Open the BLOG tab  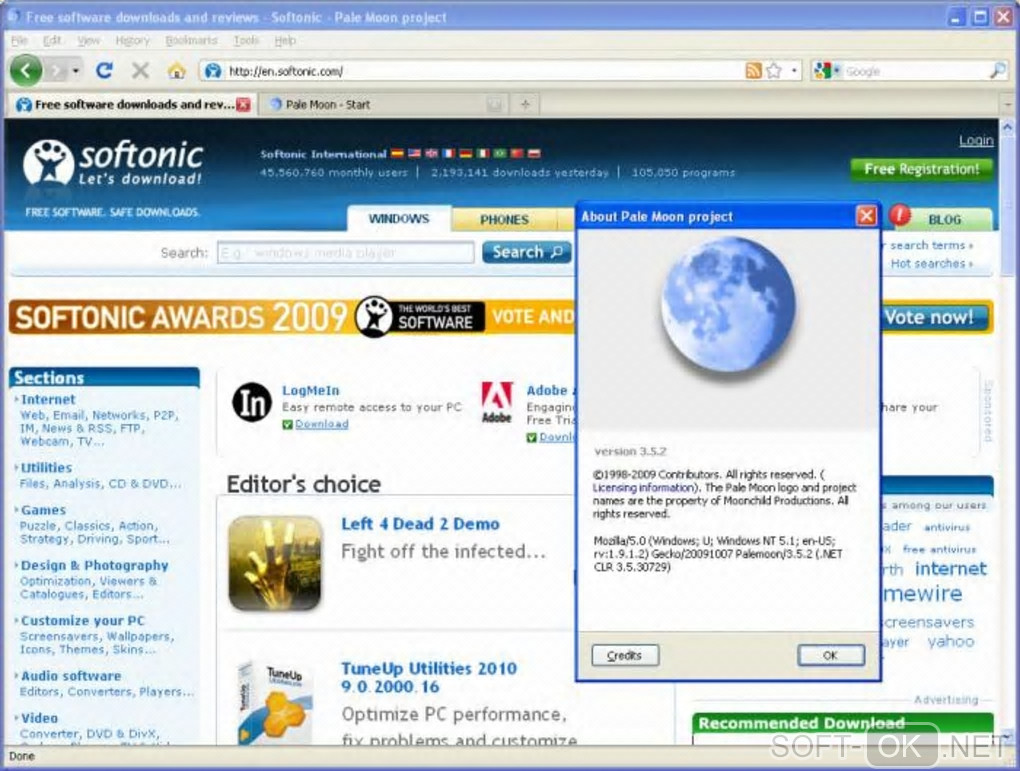coord(945,220)
